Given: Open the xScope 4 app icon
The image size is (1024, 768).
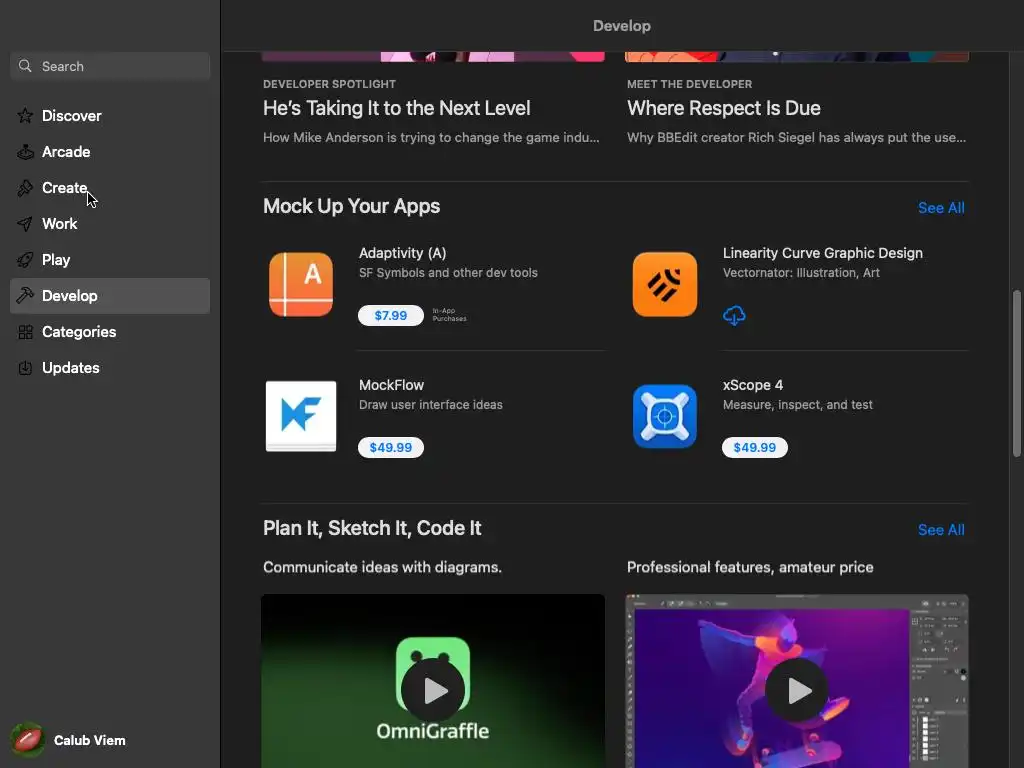Looking at the screenshot, I should pos(664,417).
